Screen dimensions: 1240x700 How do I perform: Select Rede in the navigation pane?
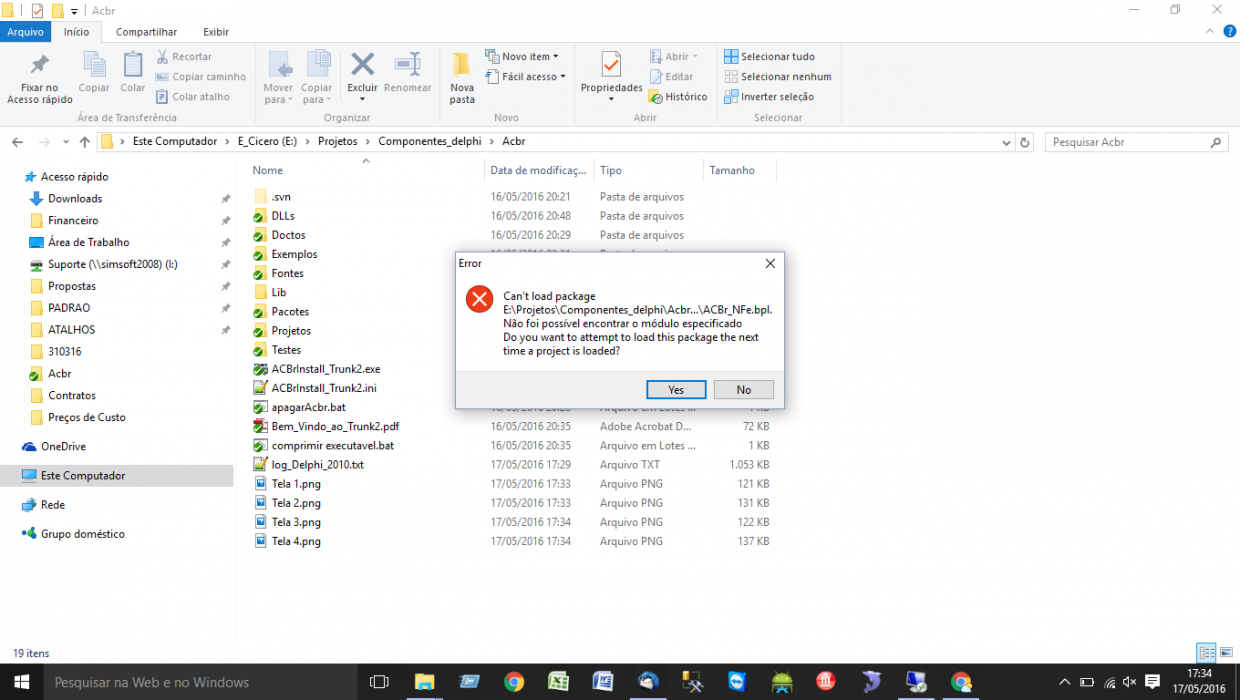pyautogui.click(x=53, y=505)
